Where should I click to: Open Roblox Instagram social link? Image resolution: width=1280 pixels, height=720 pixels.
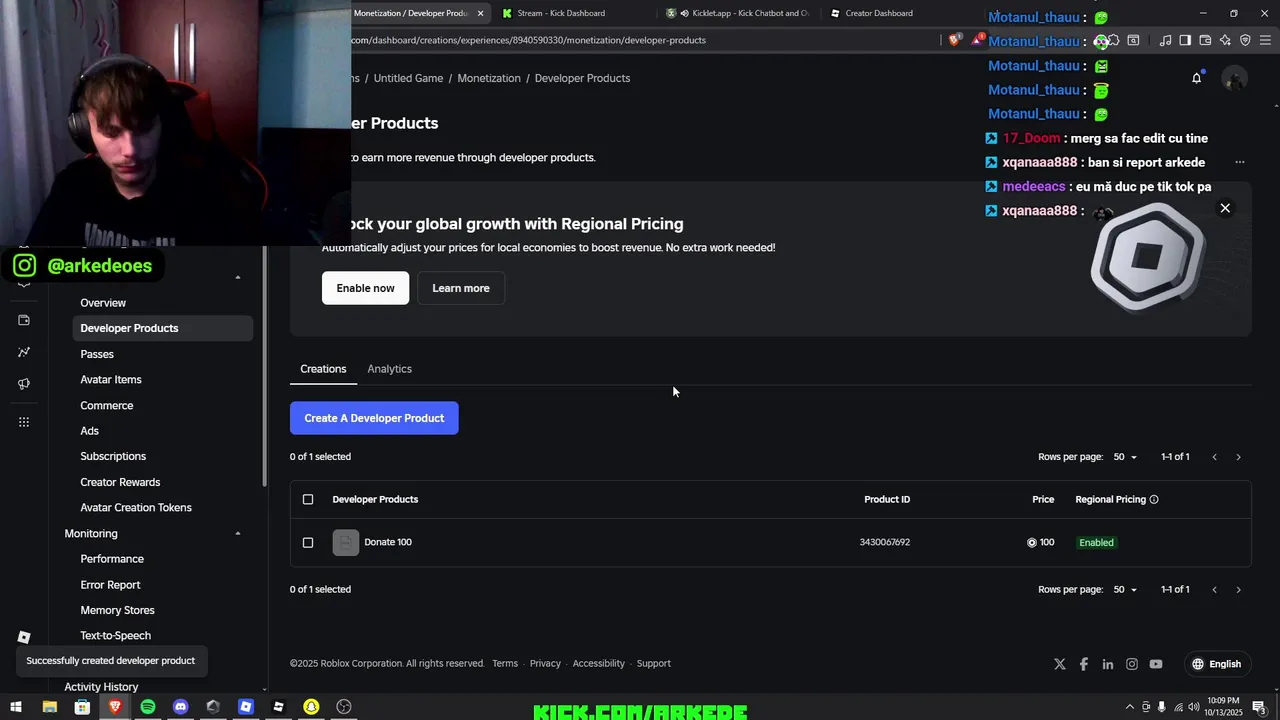[x=1132, y=664]
